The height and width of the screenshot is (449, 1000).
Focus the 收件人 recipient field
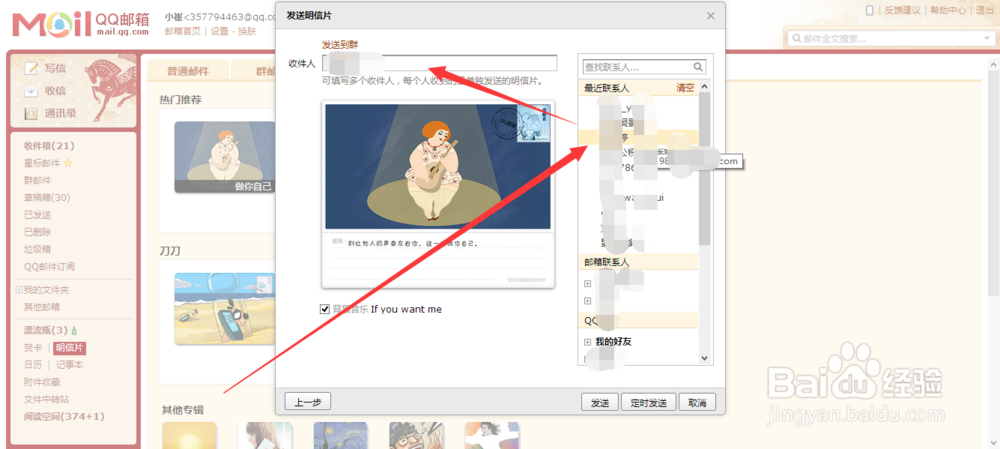click(x=439, y=63)
